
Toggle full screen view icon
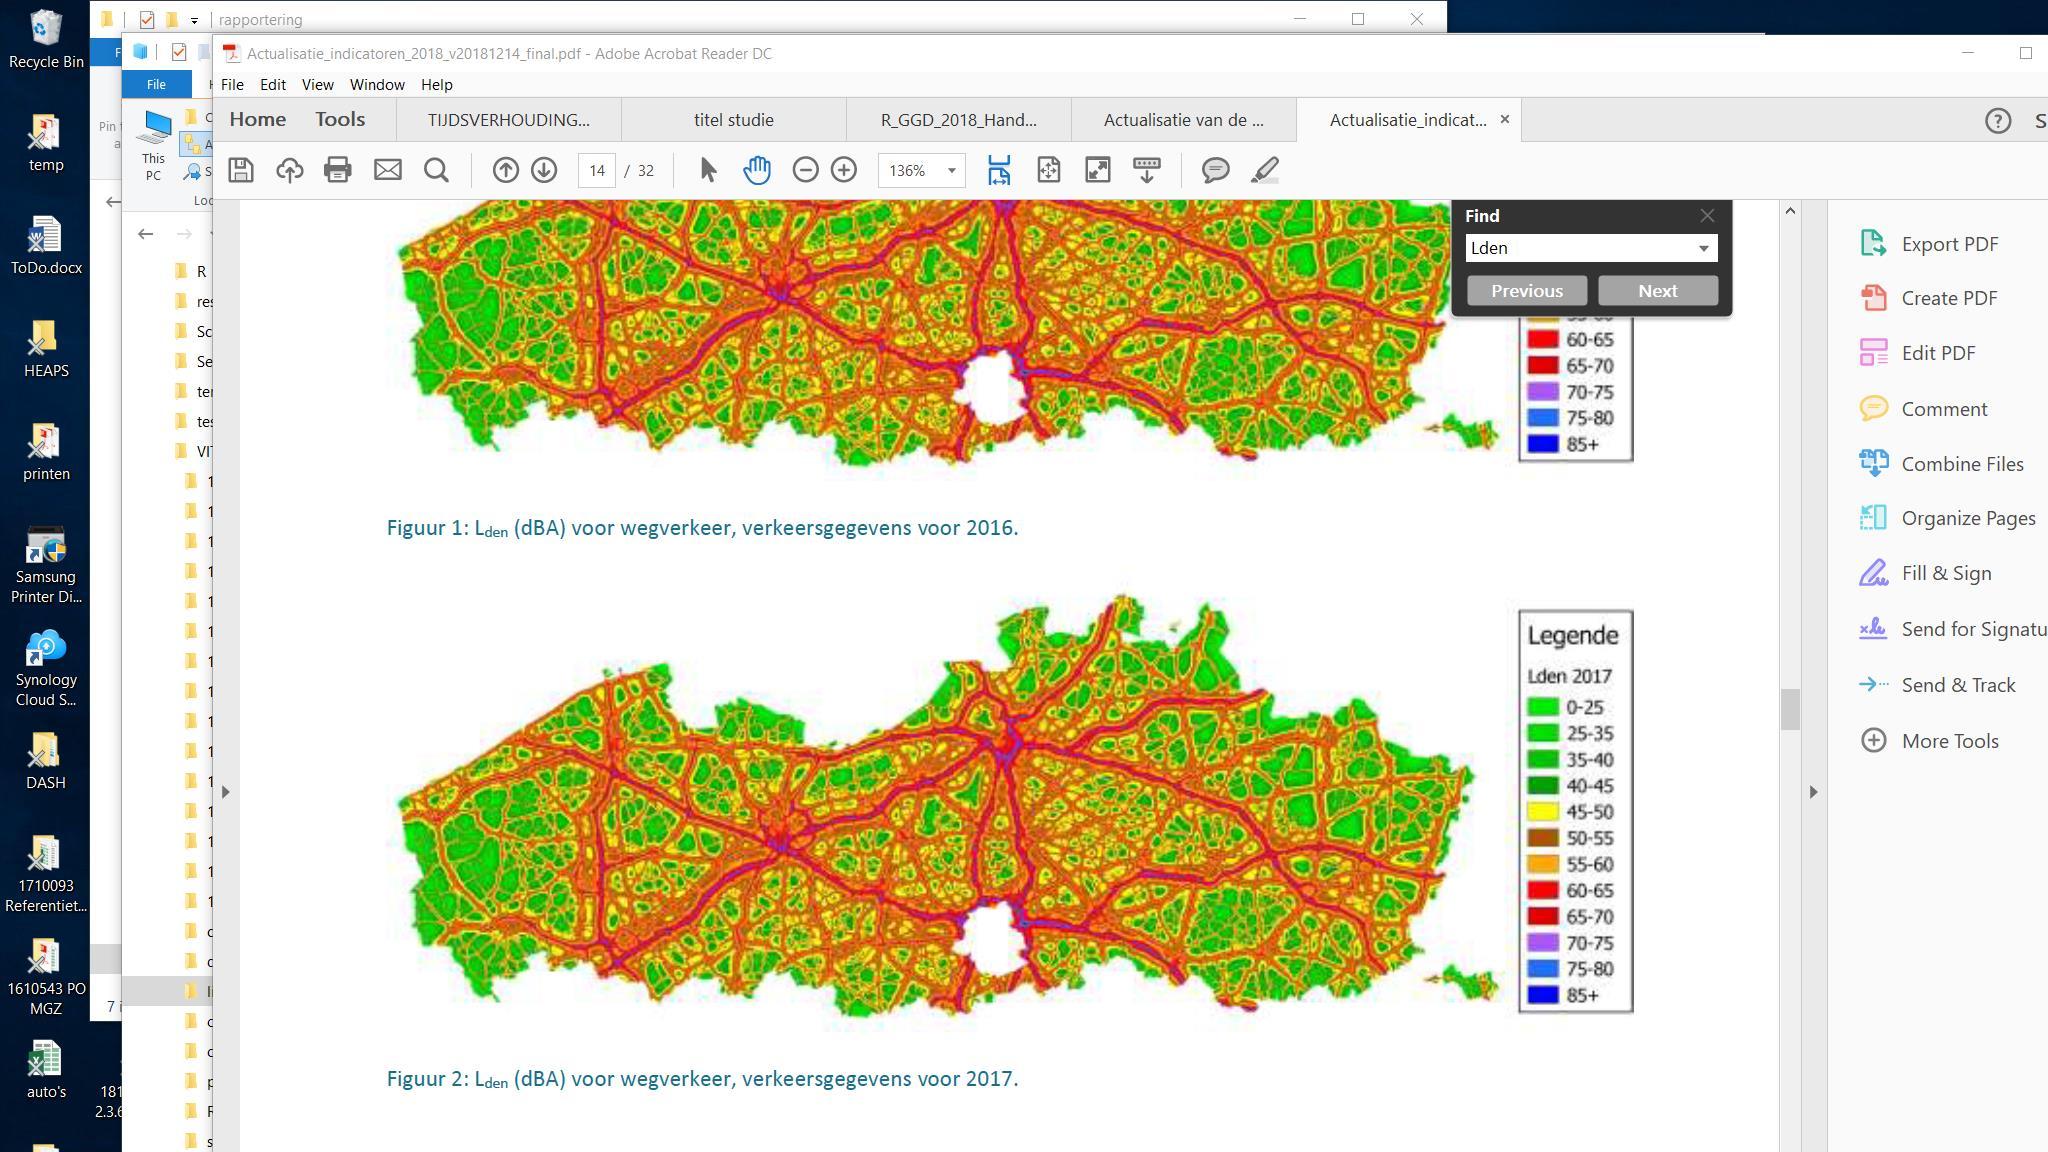1097,170
